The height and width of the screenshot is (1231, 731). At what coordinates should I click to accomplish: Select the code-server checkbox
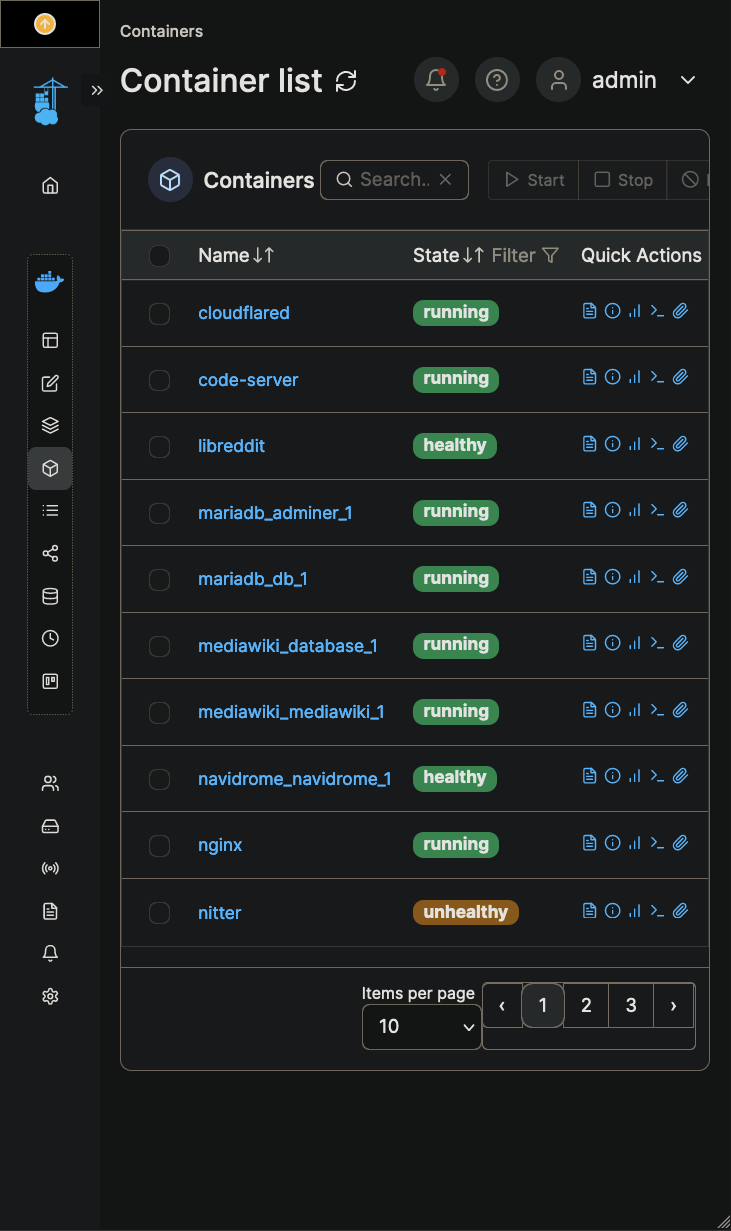pos(159,380)
